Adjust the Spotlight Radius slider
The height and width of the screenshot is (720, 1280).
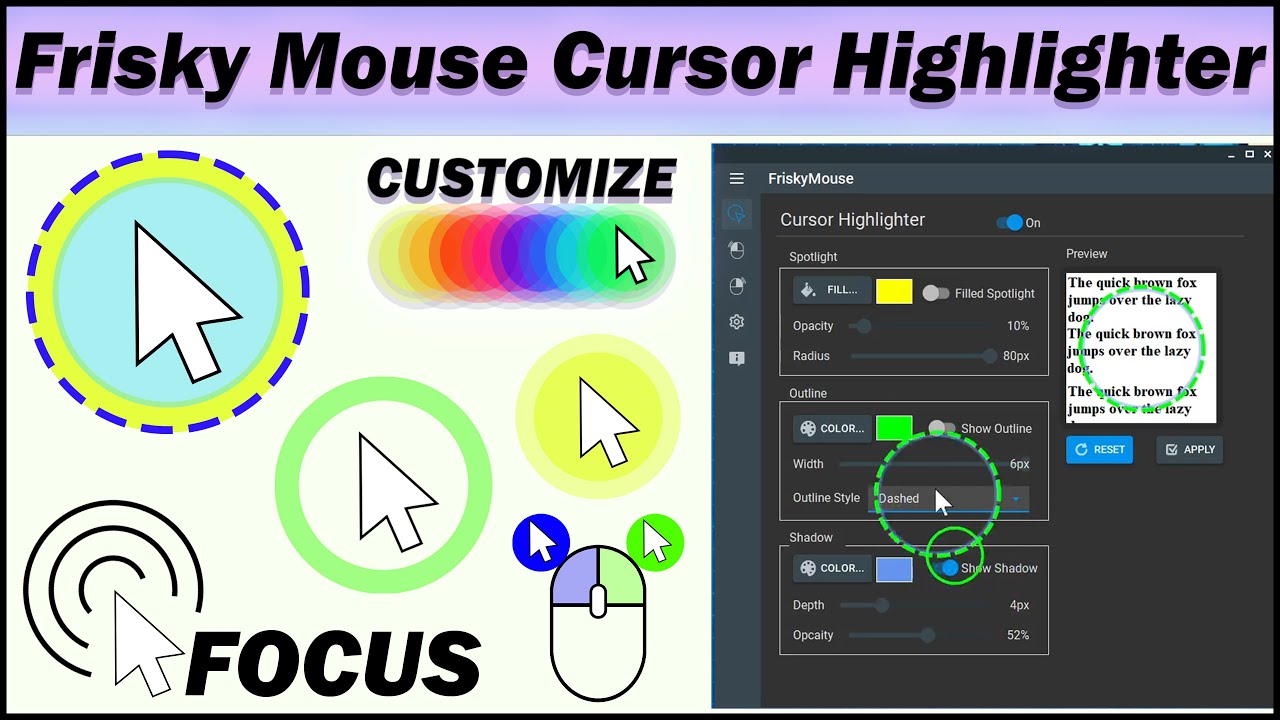point(922,356)
